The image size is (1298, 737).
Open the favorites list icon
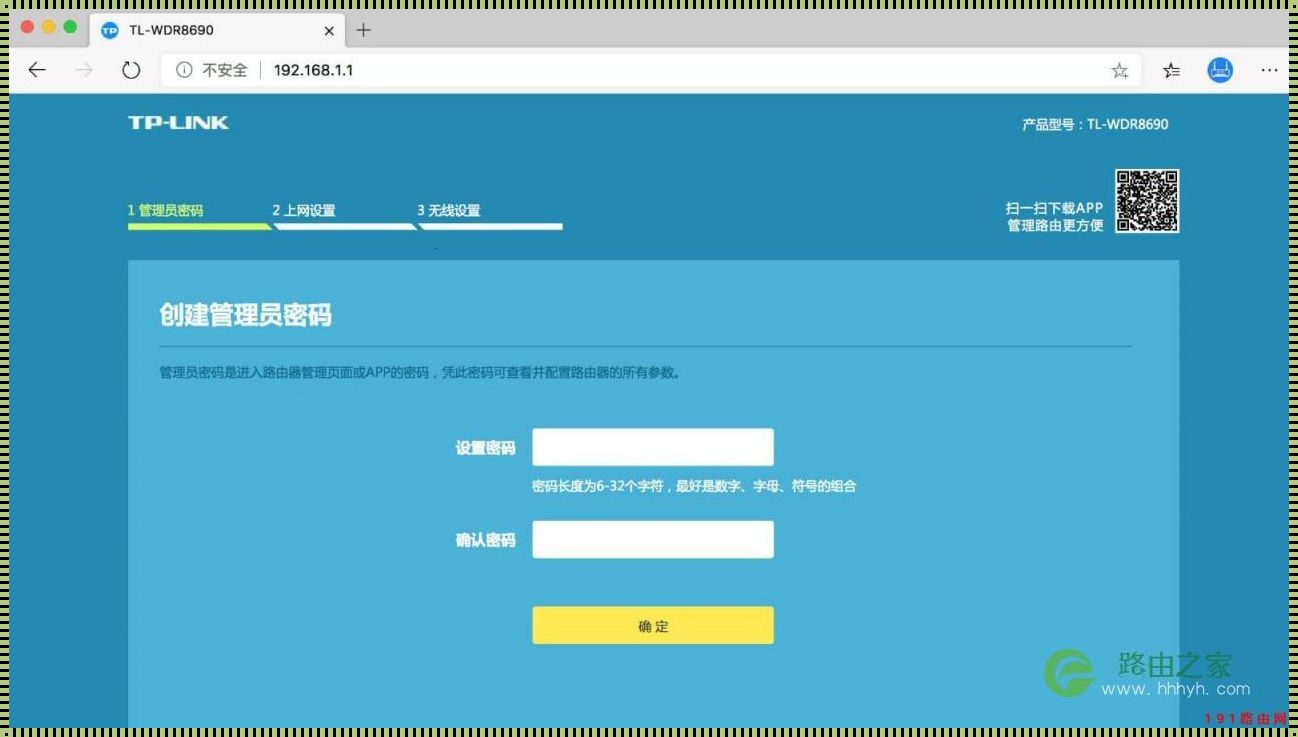pos(1171,70)
